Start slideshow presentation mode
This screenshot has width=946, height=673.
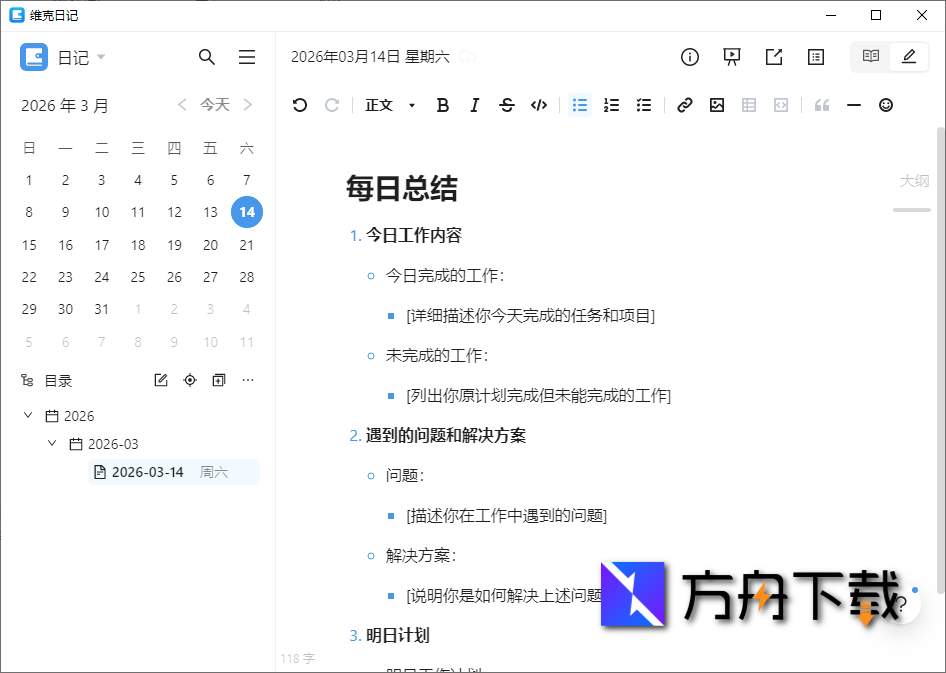(x=731, y=57)
